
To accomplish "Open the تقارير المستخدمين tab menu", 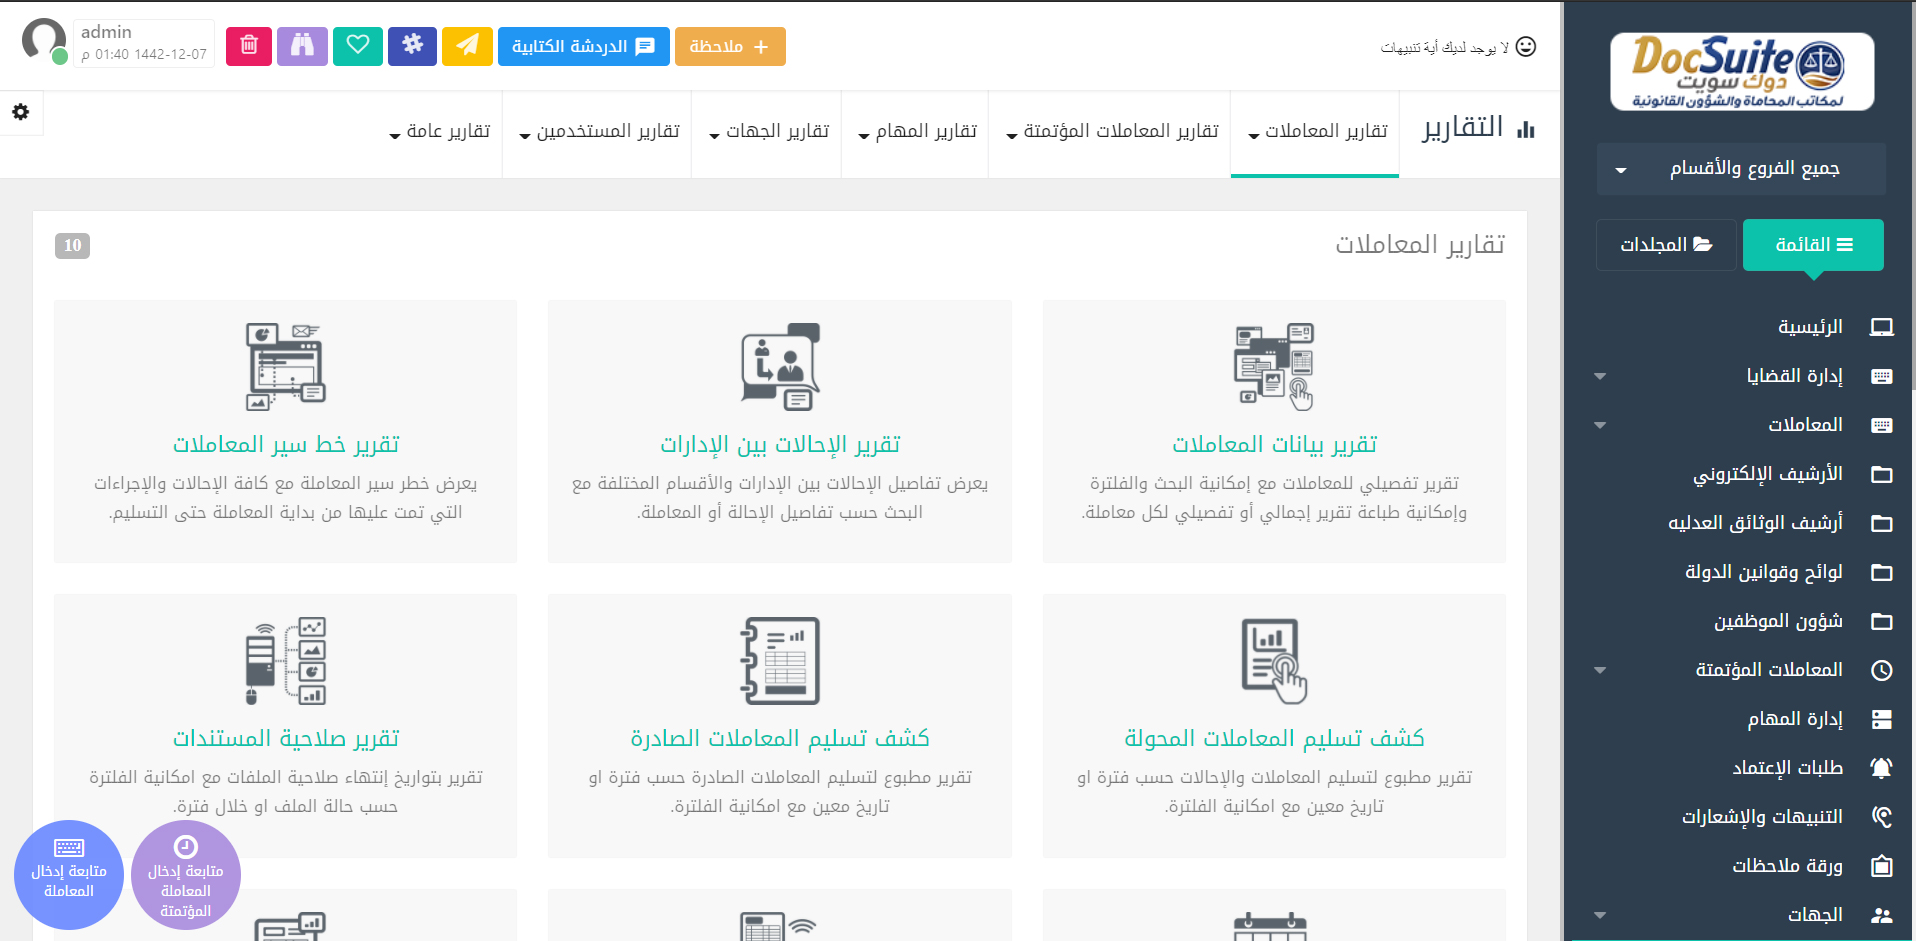I will pos(598,132).
